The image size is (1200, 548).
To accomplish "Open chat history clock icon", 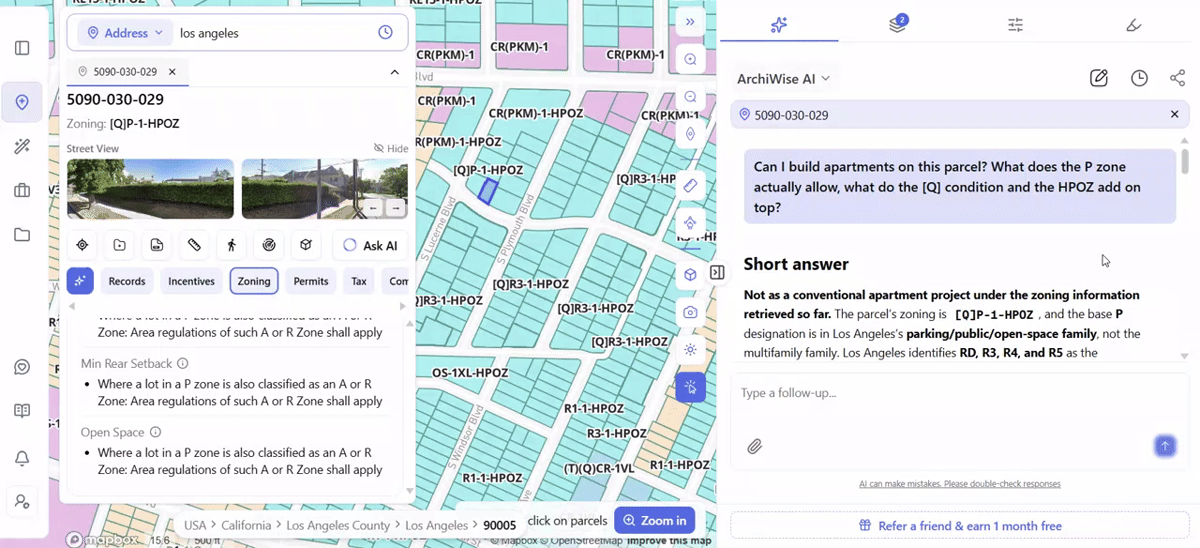I will pyautogui.click(x=1139, y=78).
